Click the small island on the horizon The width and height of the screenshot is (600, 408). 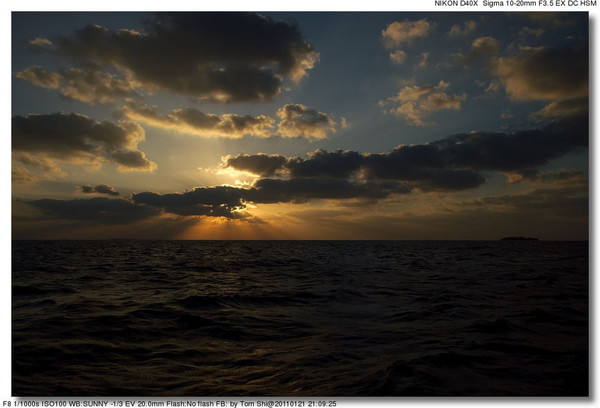[x=519, y=238]
